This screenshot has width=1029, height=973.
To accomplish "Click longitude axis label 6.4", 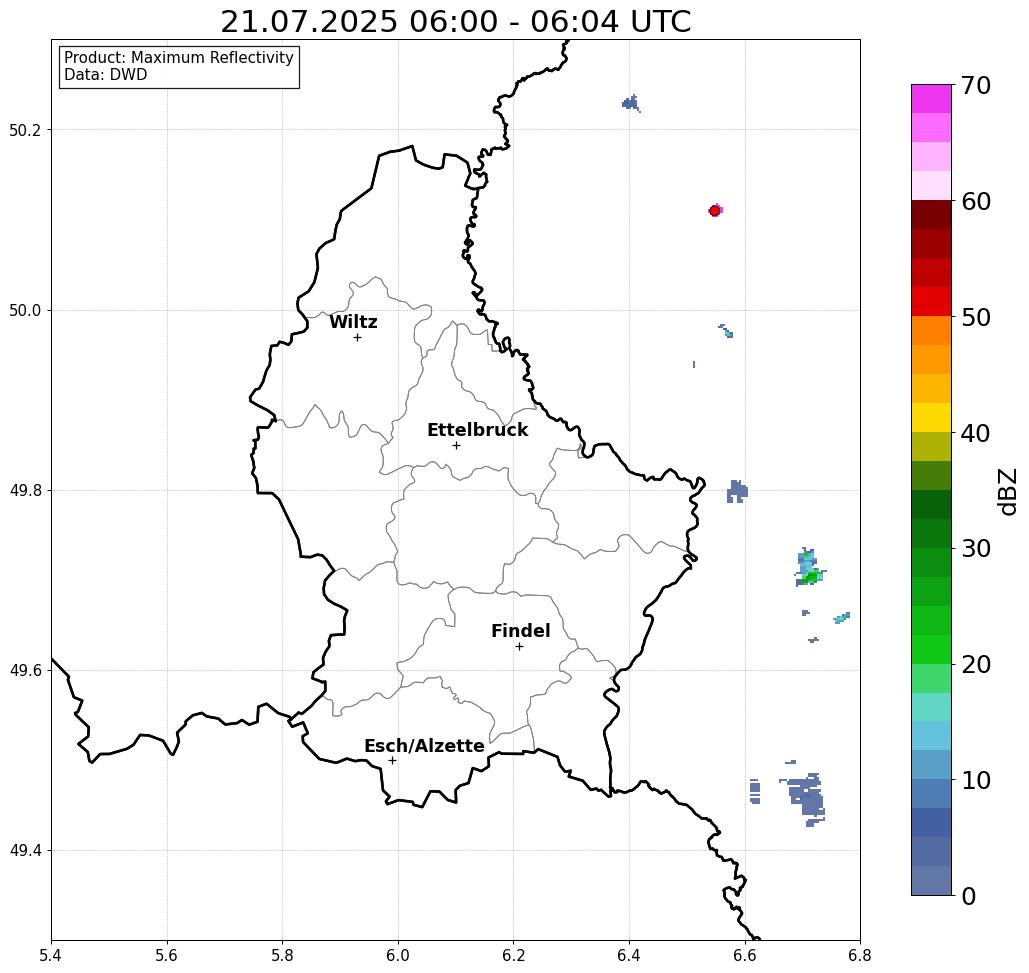I will [x=629, y=955].
